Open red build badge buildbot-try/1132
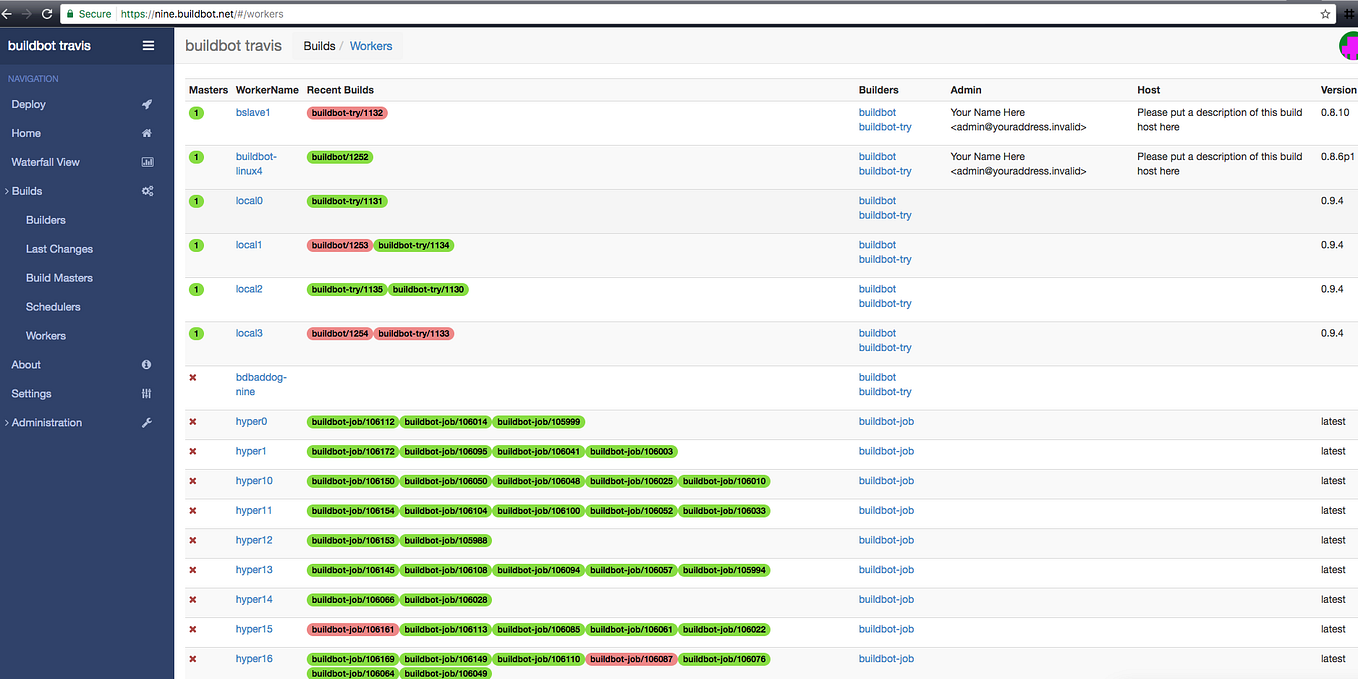The width and height of the screenshot is (1358, 679). click(x=347, y=113)
